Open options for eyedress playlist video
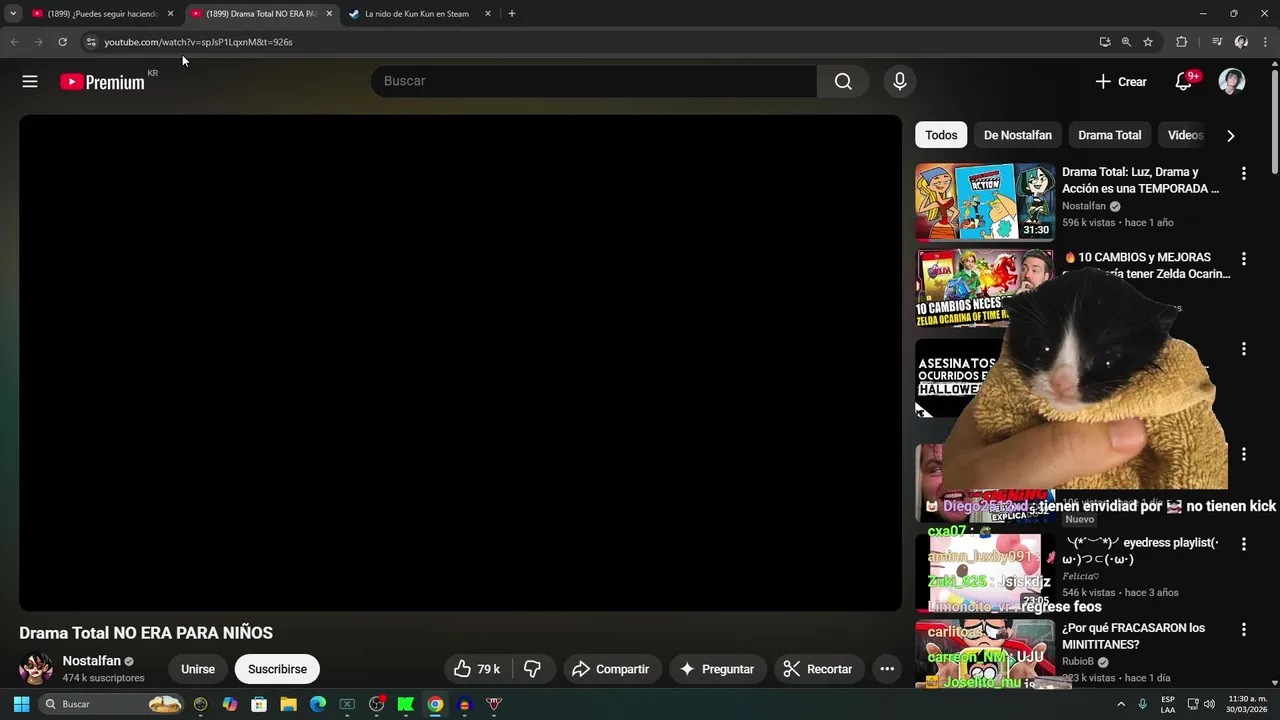Image resolution: width=1280 pixels, height=720 pixels. point(1244,544)
